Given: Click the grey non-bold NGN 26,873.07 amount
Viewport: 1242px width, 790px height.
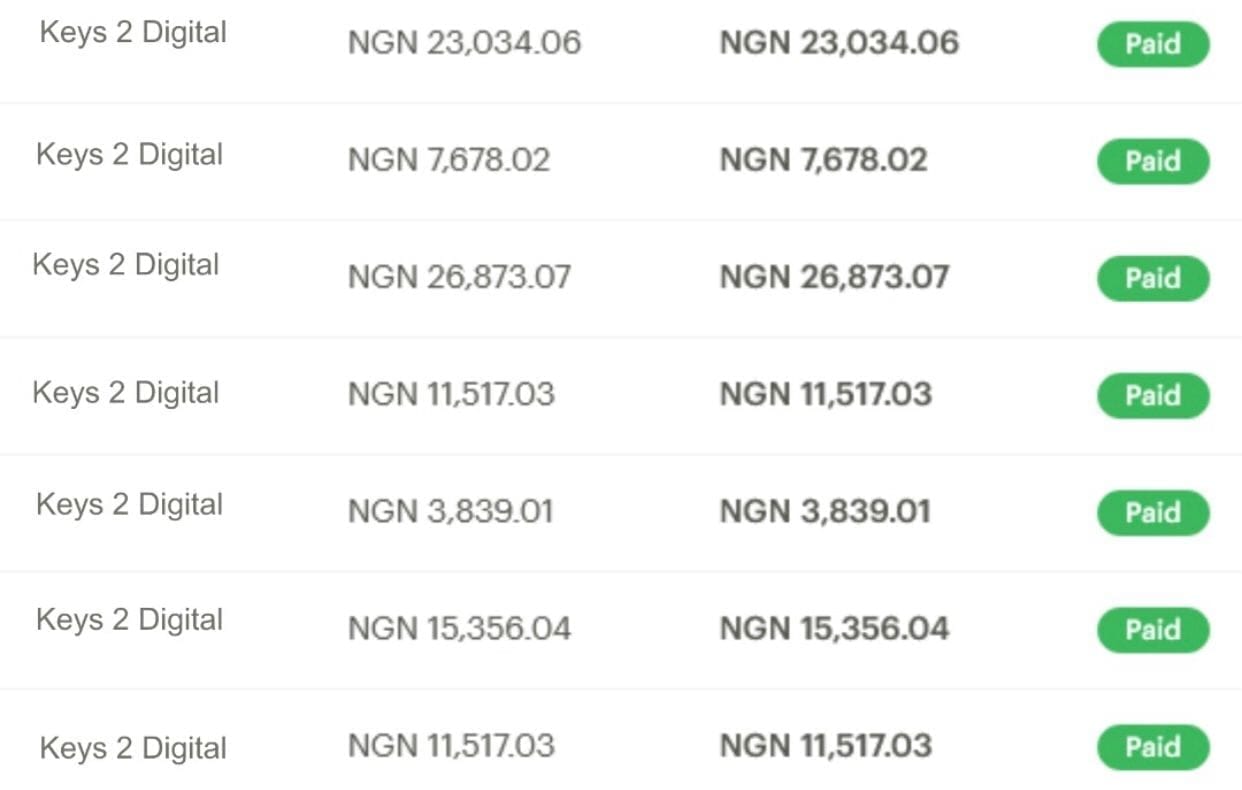Looking at the screenshot, I should pos(459,277).
